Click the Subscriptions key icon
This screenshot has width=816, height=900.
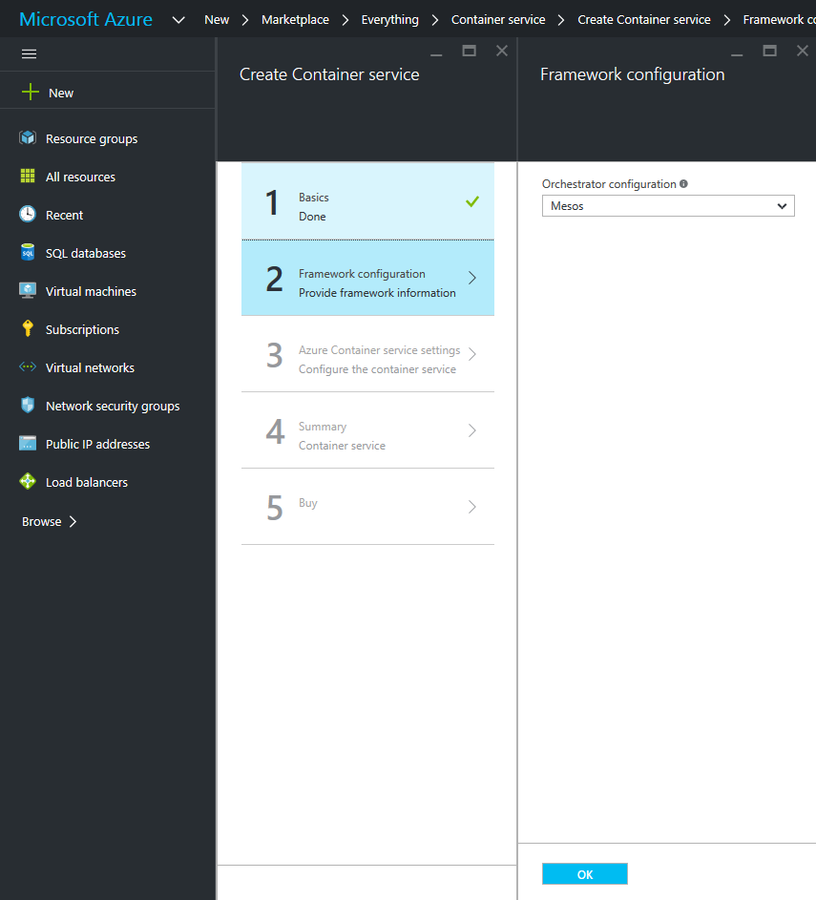[x=28, y=328]
